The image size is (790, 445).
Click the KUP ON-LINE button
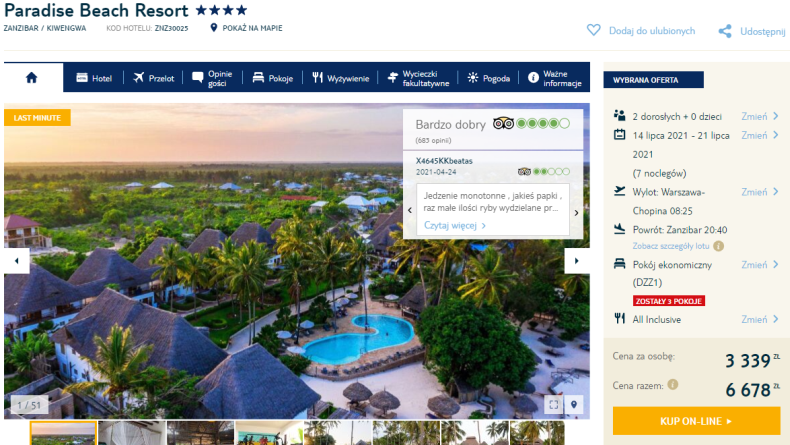tap(696, 421)
